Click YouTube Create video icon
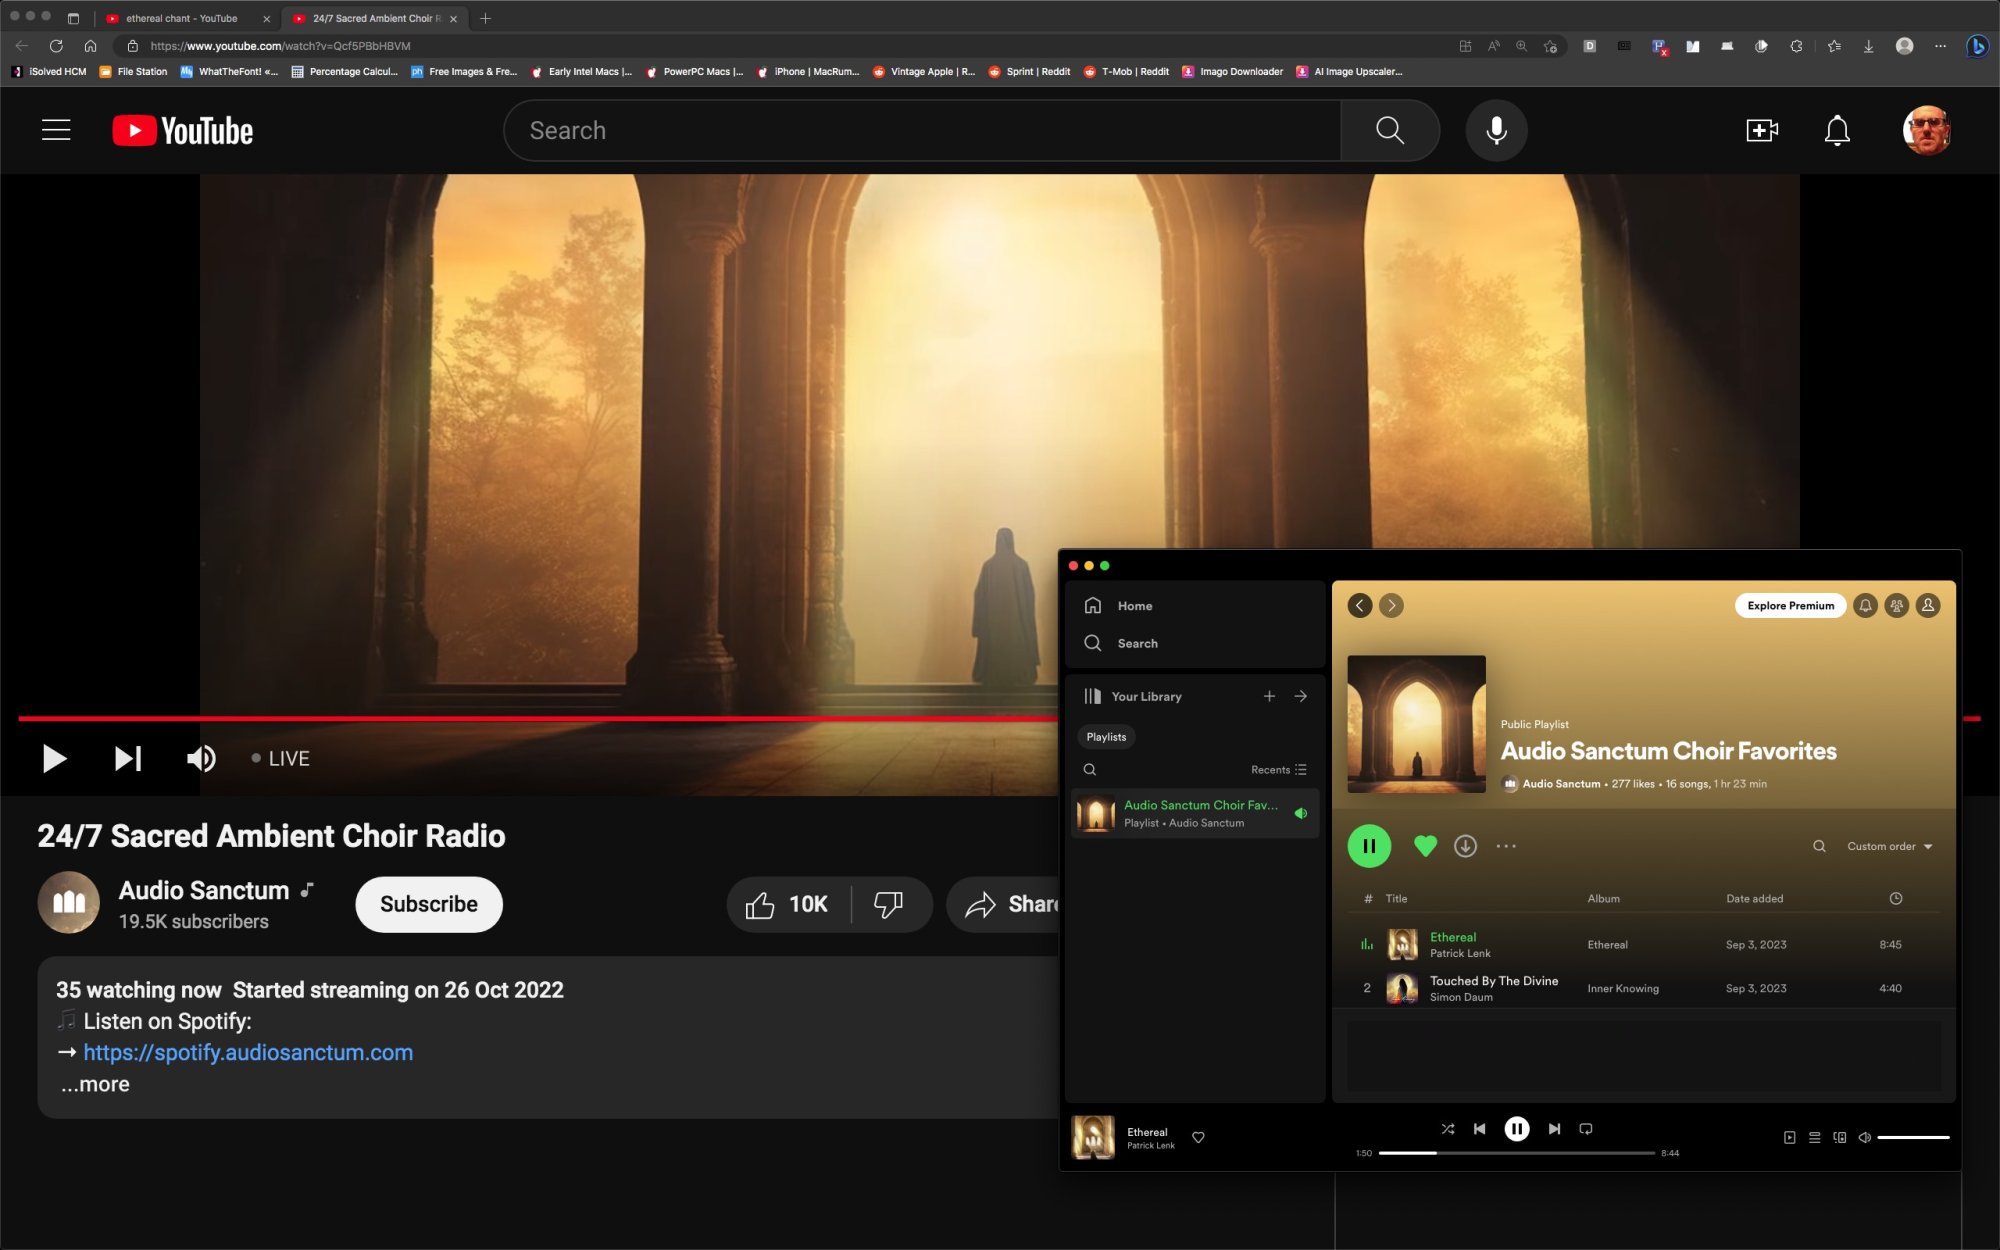This screenshot has height=1250, width=2000. pos(1761,130)
